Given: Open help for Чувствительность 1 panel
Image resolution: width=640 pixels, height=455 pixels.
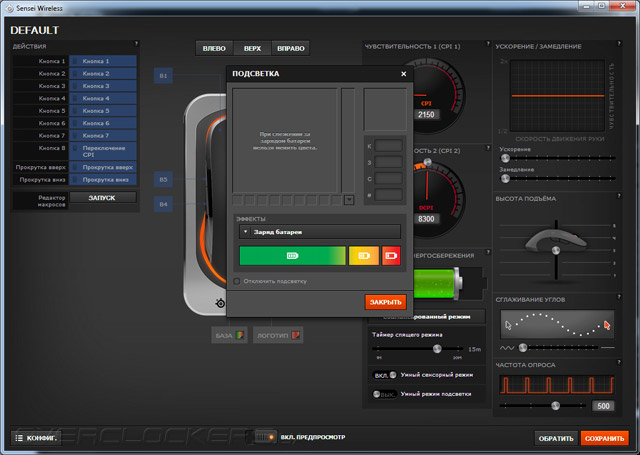Looking at the screenshot, I should [488, 43].
